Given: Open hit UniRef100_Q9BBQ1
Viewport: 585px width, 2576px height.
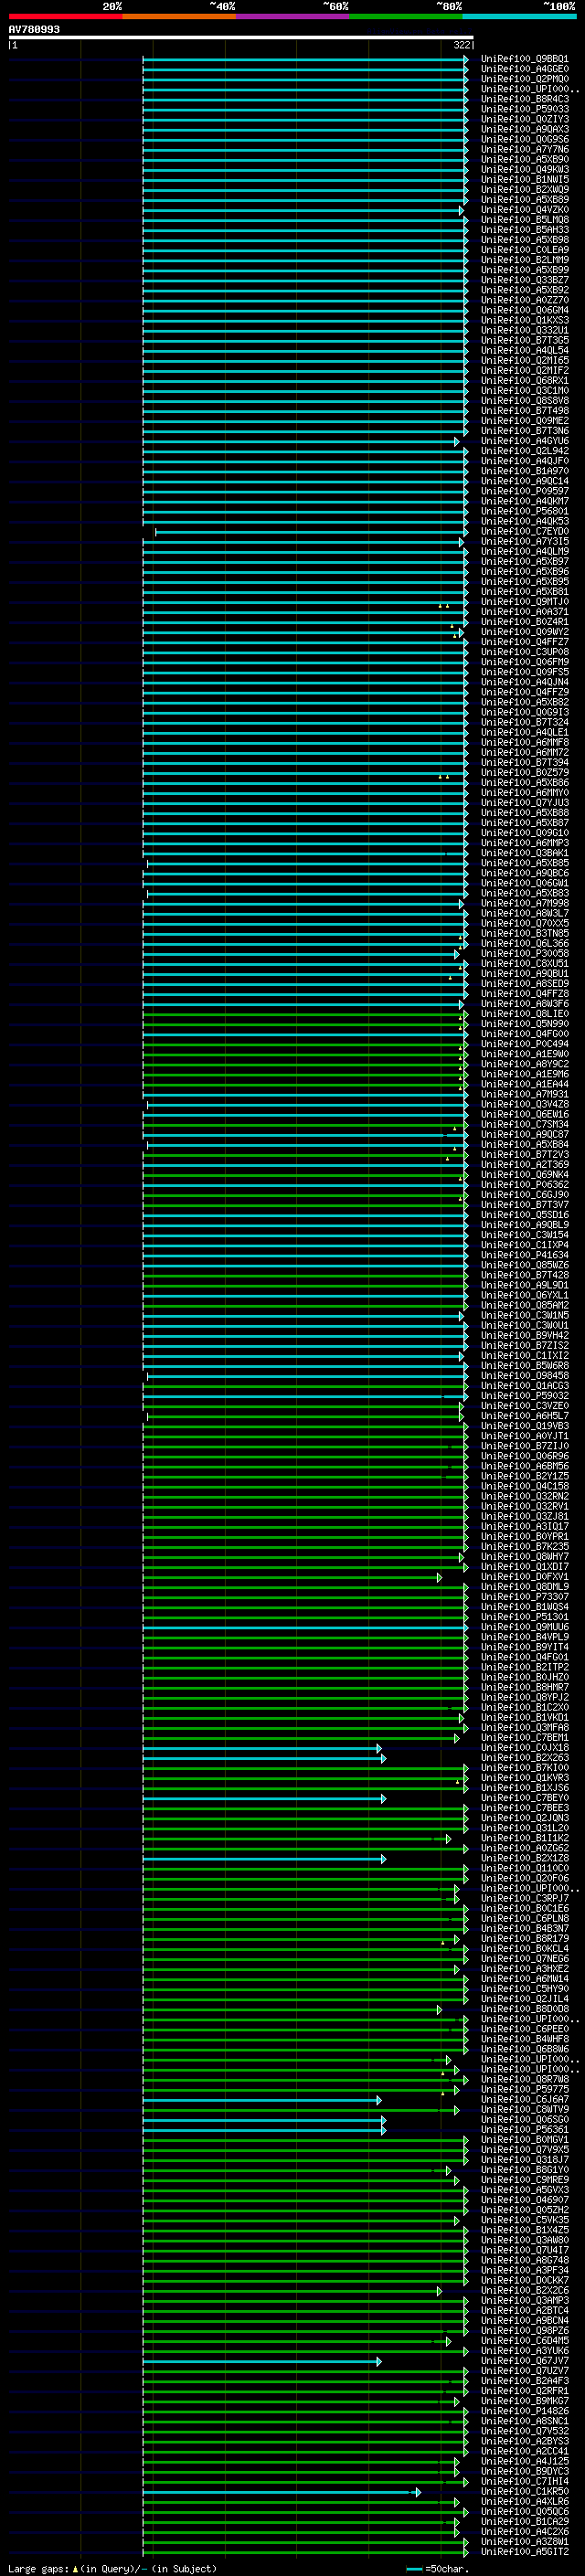Looking at the screenshot, I should (525, 59).
